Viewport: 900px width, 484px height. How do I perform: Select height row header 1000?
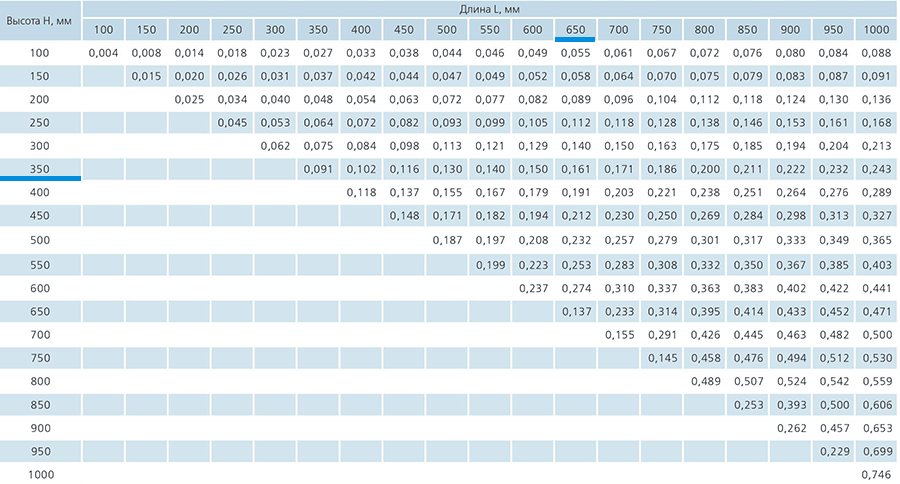pos(41,474)
